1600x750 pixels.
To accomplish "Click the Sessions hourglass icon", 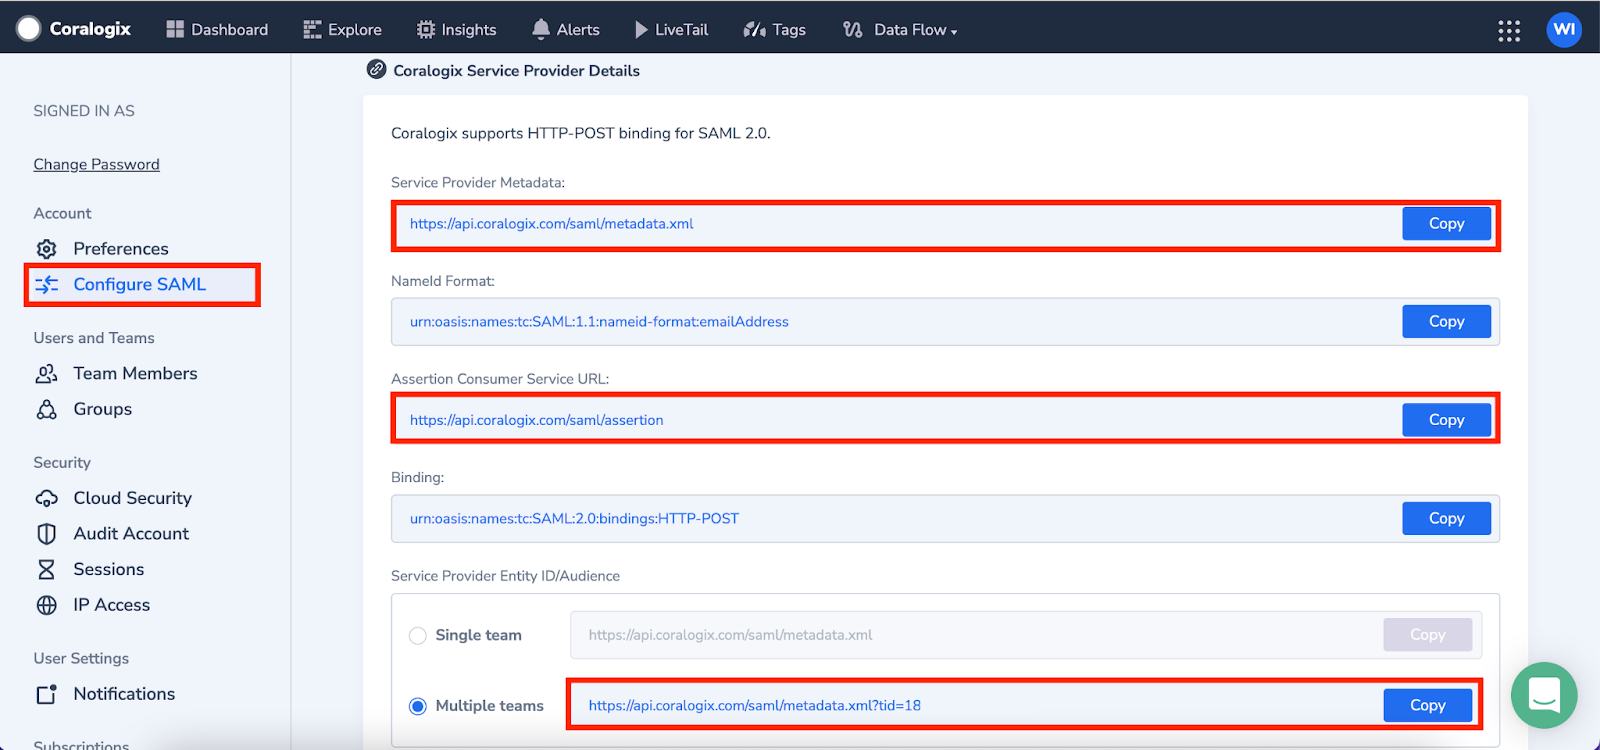I will pyautogui.click(x=47, y=570).
